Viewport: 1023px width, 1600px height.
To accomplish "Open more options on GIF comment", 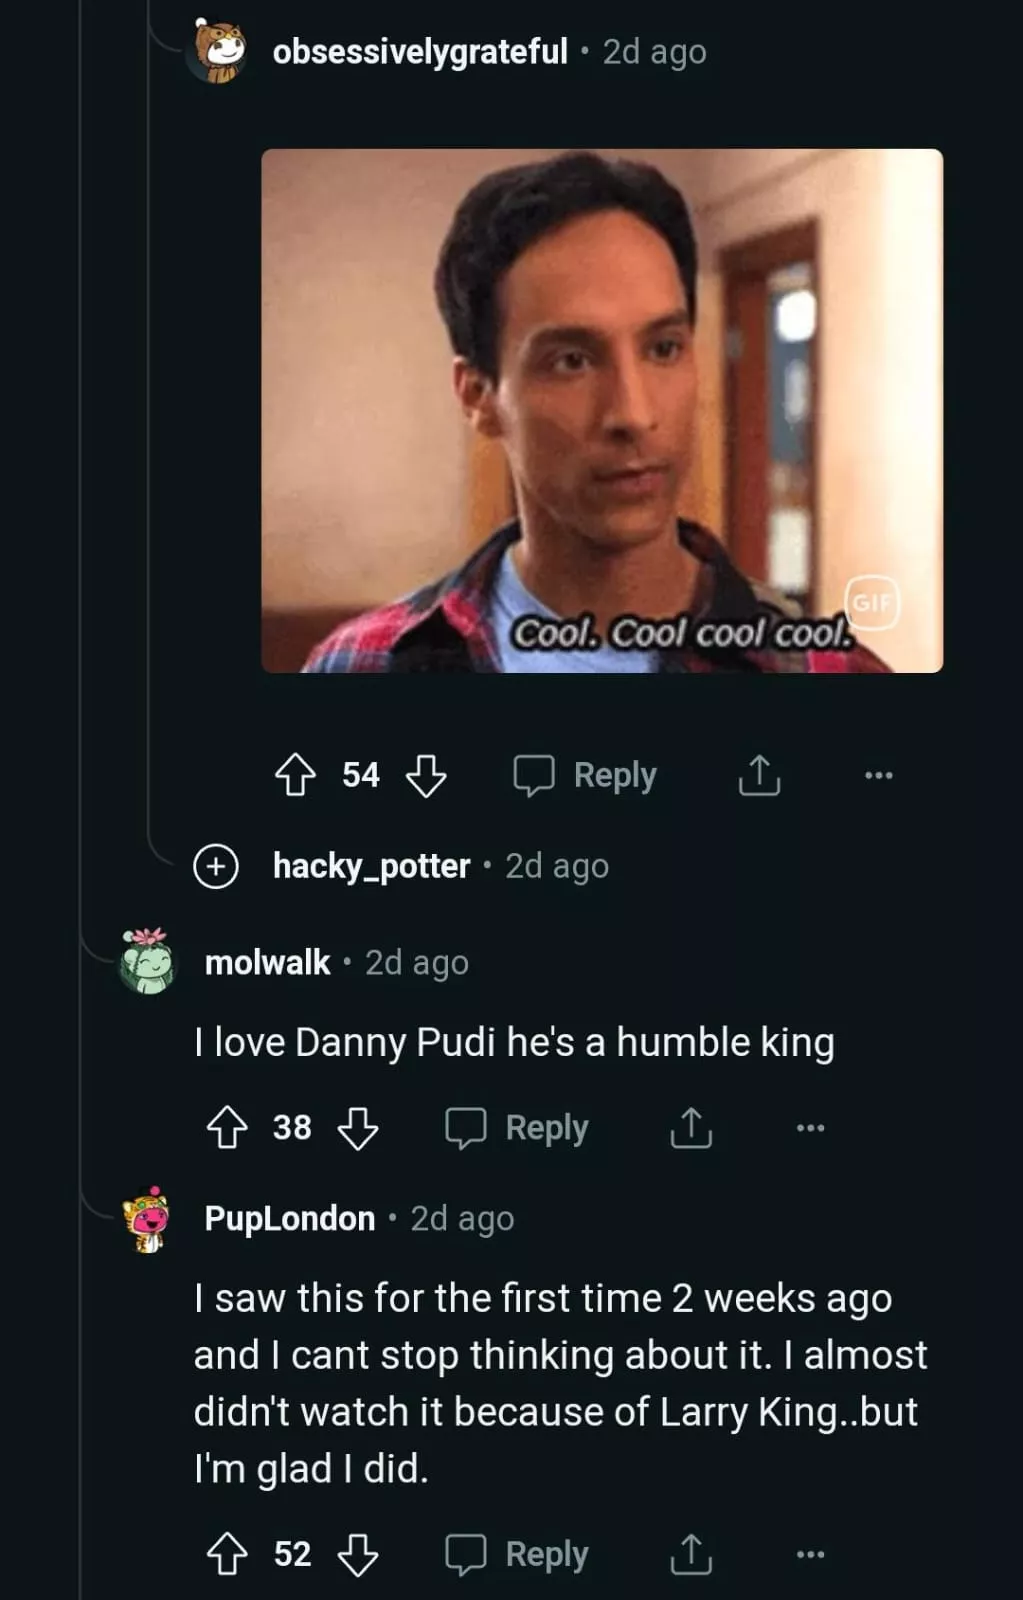I will pos(878,775).
